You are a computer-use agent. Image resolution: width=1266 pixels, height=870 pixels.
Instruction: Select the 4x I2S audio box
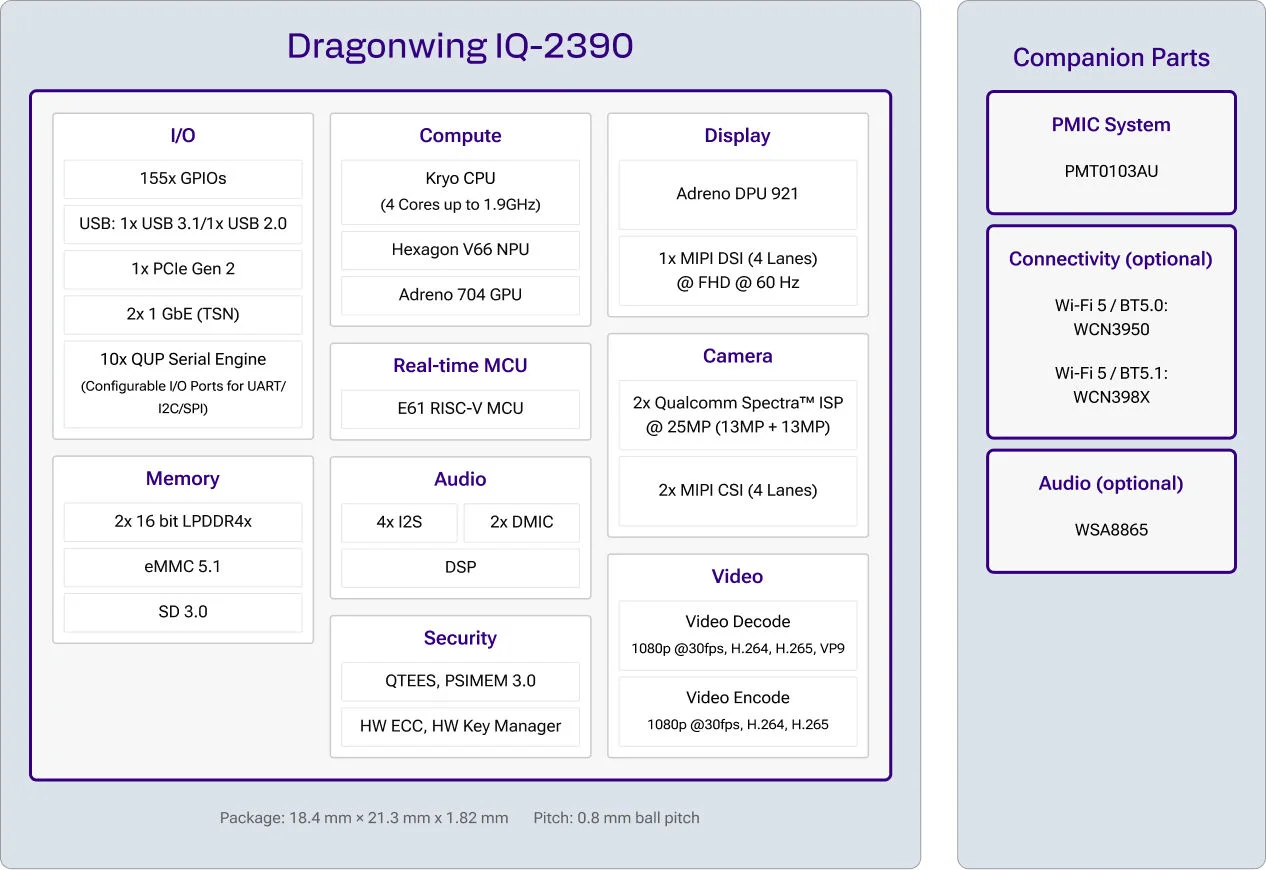coord(400,522)
